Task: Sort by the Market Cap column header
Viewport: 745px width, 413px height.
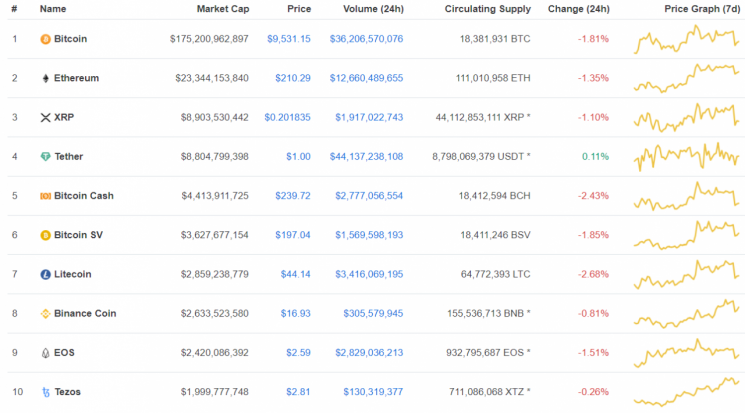Action: (x=223, y=9)
